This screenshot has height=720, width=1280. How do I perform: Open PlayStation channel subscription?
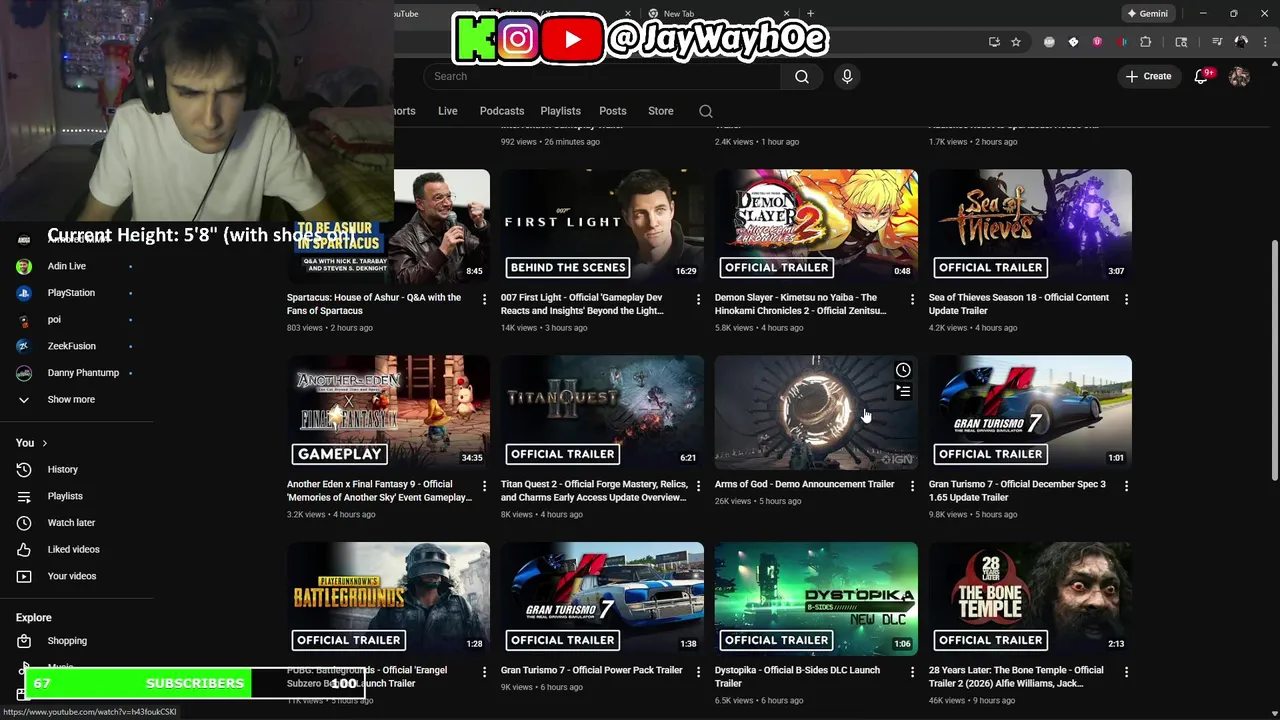coord(77,293)
